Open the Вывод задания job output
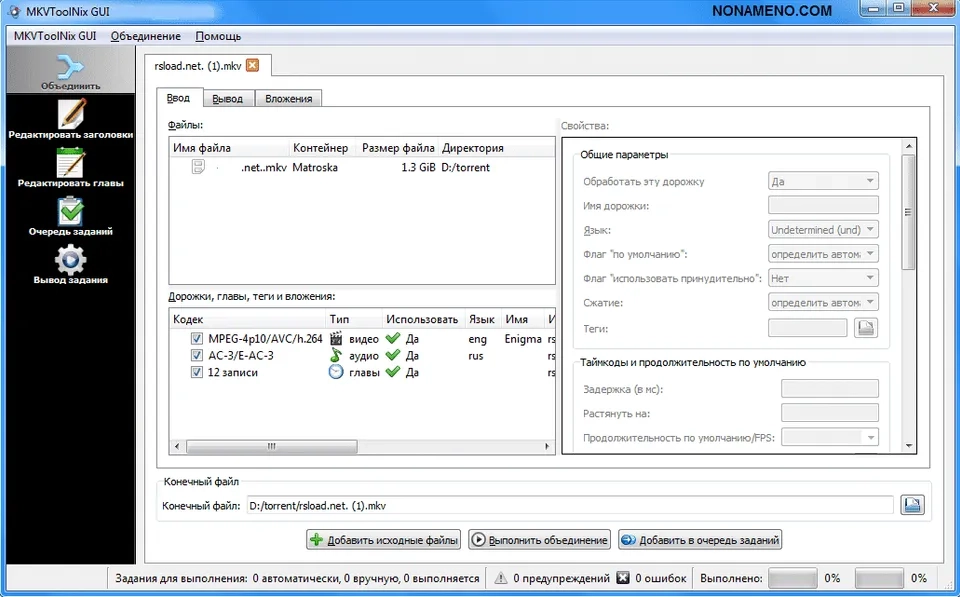This screenshot has height=597, width=960. pyautogui.click(x=70, y=265)
